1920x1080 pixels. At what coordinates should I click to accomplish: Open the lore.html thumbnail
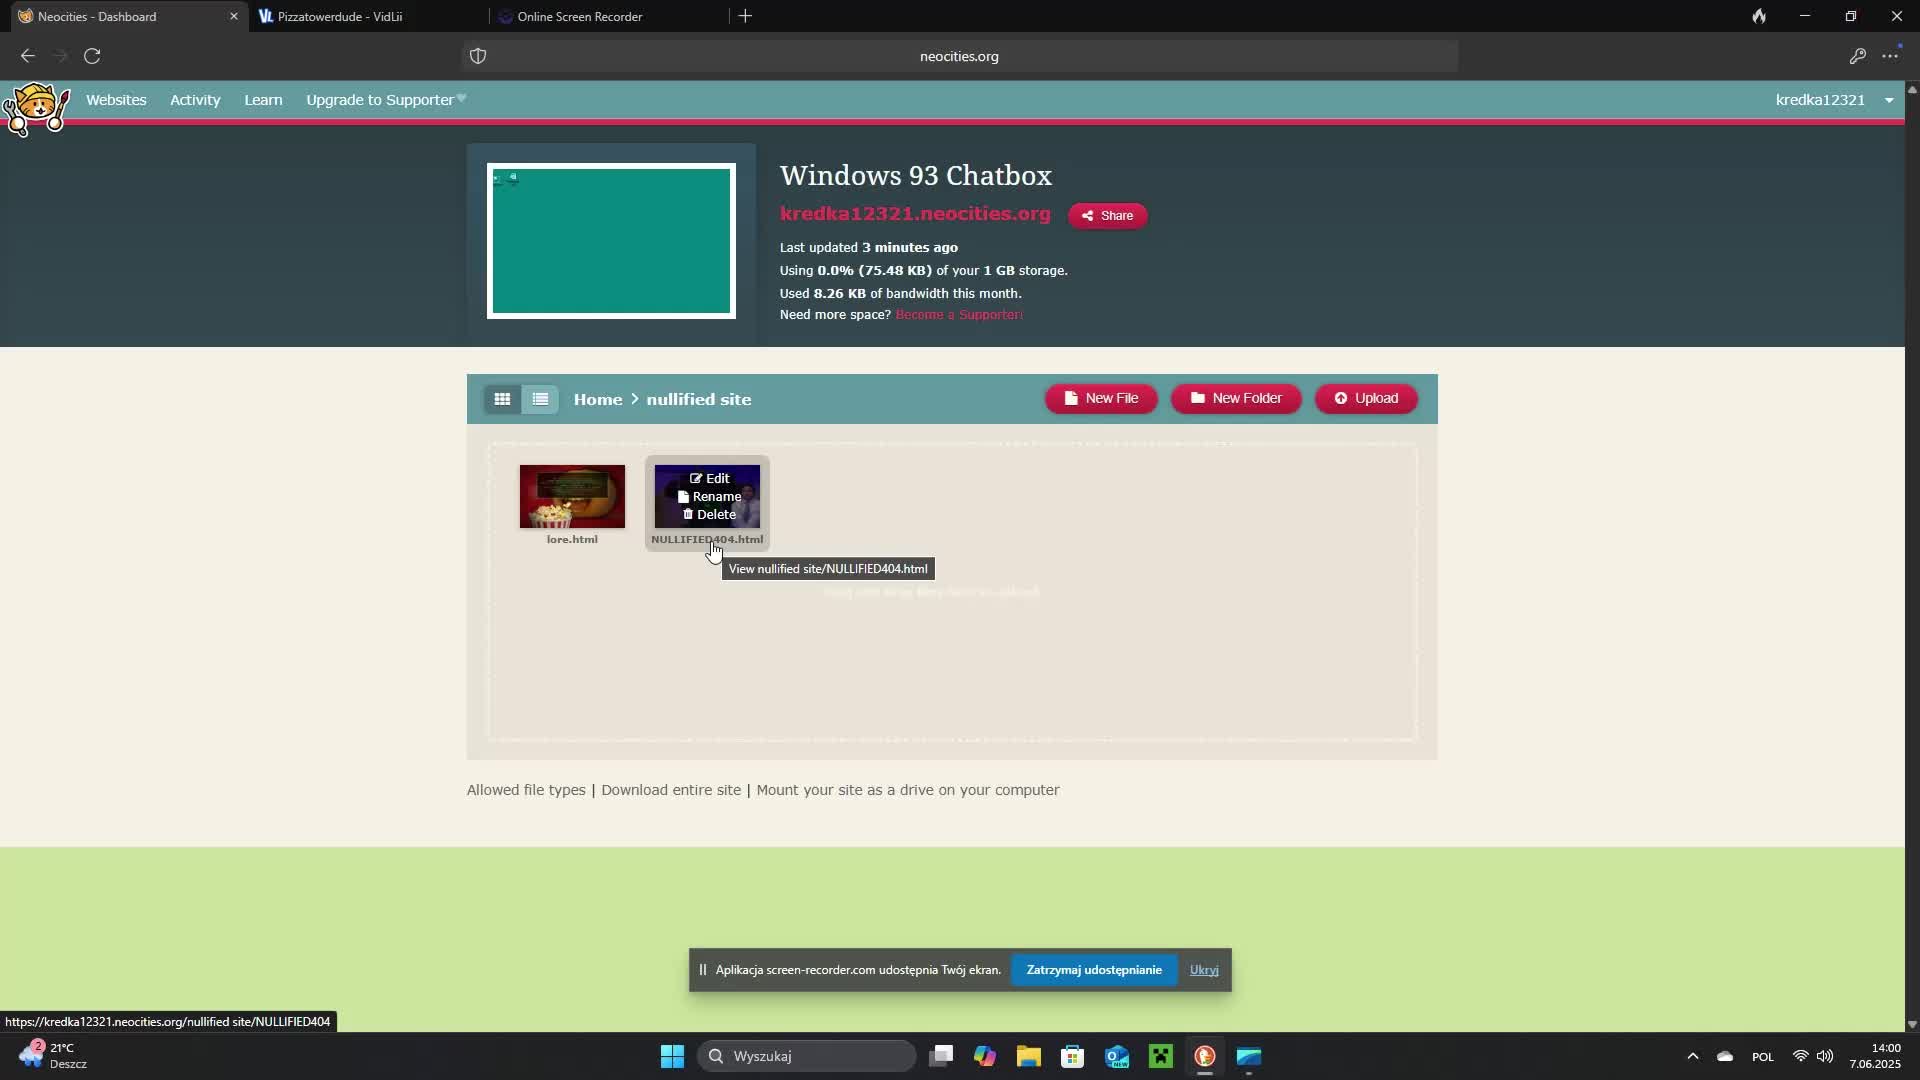(x=572, y=496)
